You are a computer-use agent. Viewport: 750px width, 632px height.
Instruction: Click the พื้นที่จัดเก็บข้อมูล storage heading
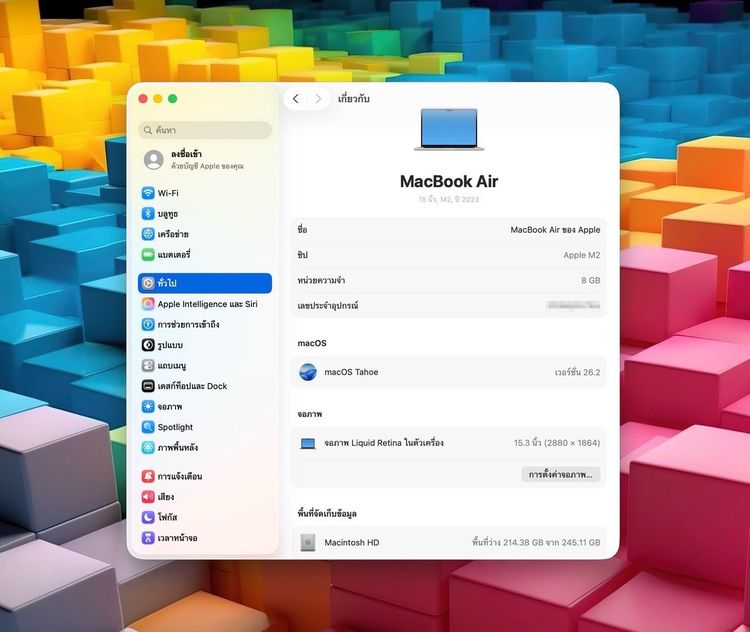pyautogui.click(x=327, y=514)
